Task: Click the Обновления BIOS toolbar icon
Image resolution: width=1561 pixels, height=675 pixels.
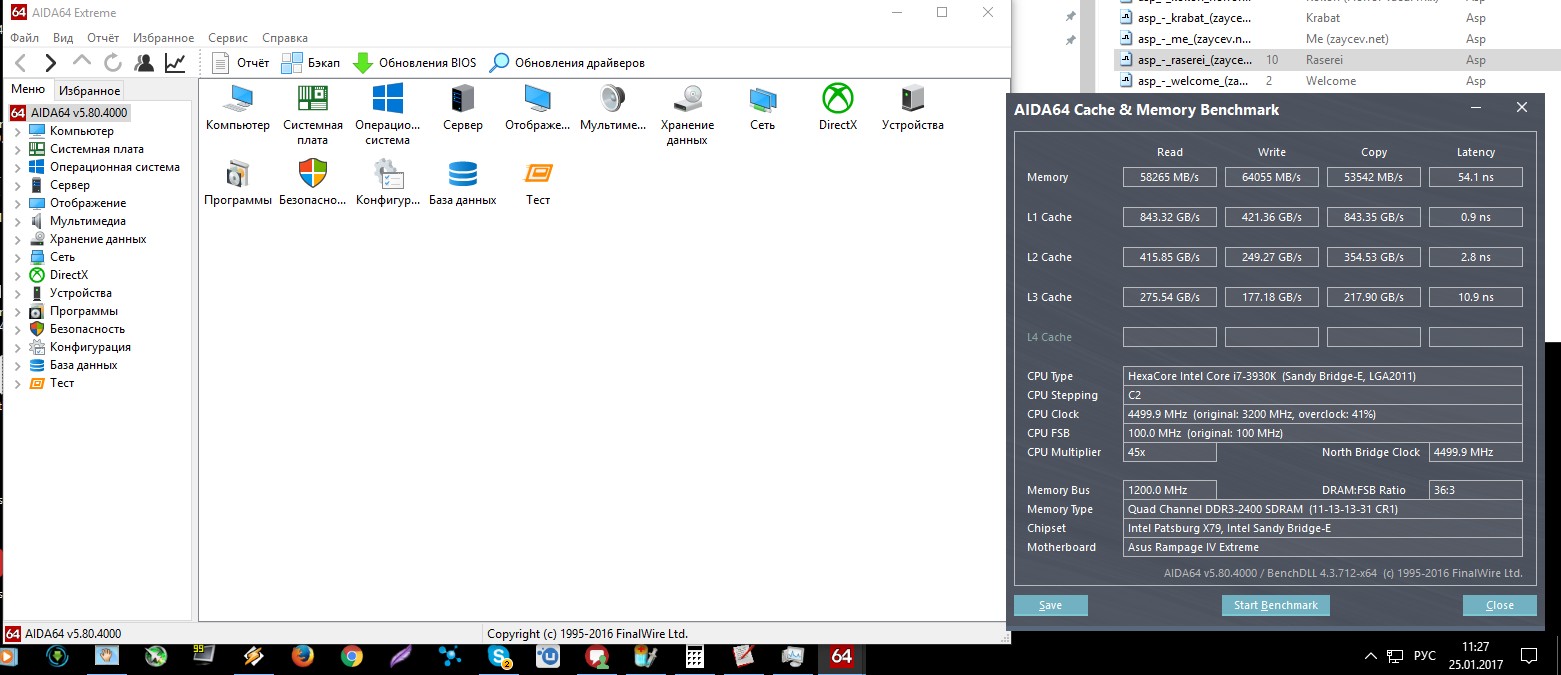Action: (363, 63)
